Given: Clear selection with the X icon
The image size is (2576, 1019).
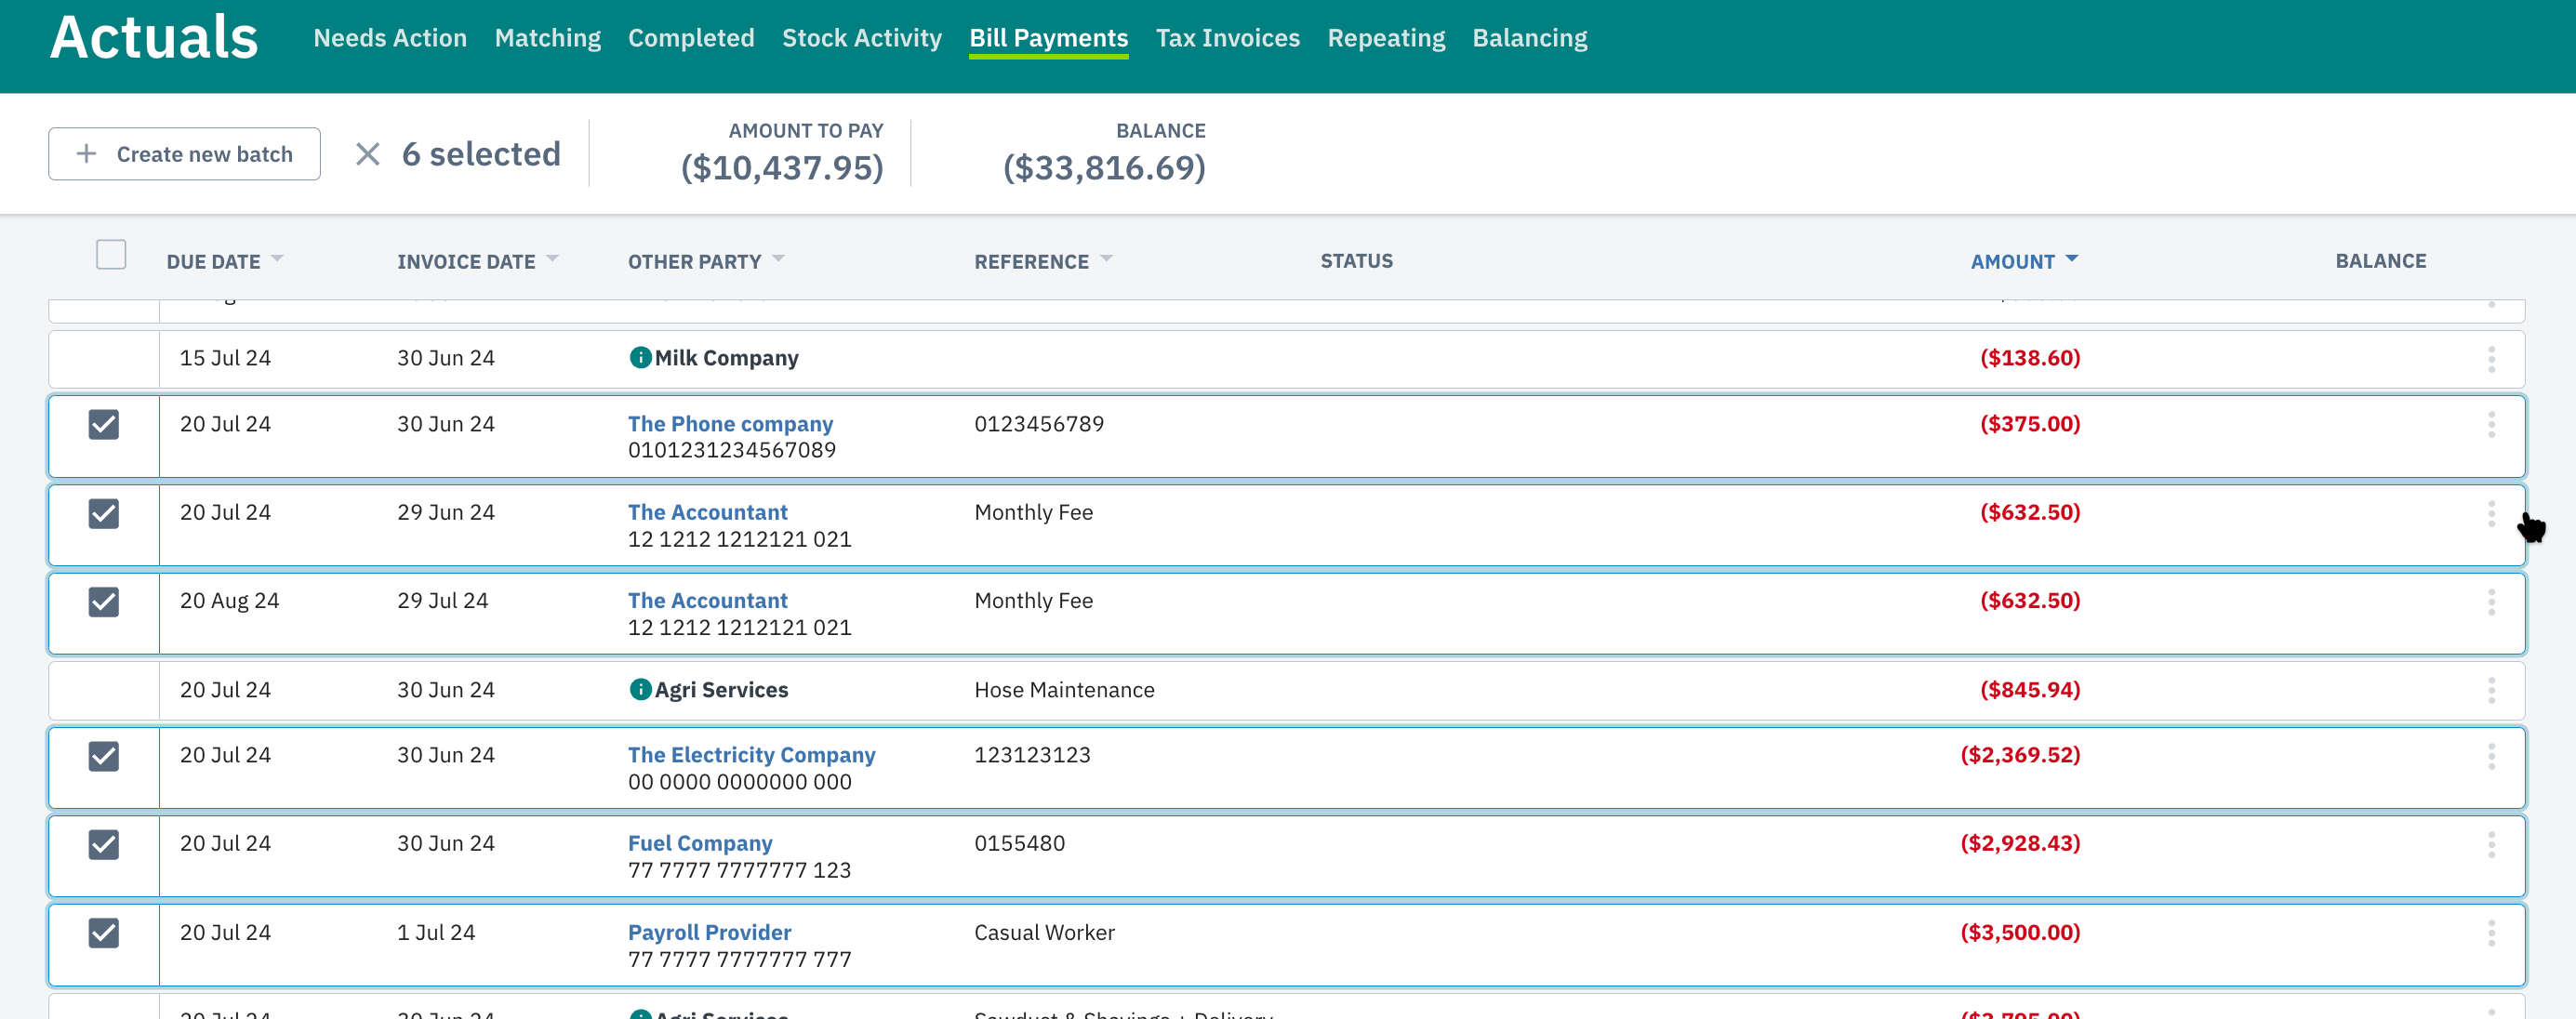Looking at the screenshot, I should tap(368, 154).
